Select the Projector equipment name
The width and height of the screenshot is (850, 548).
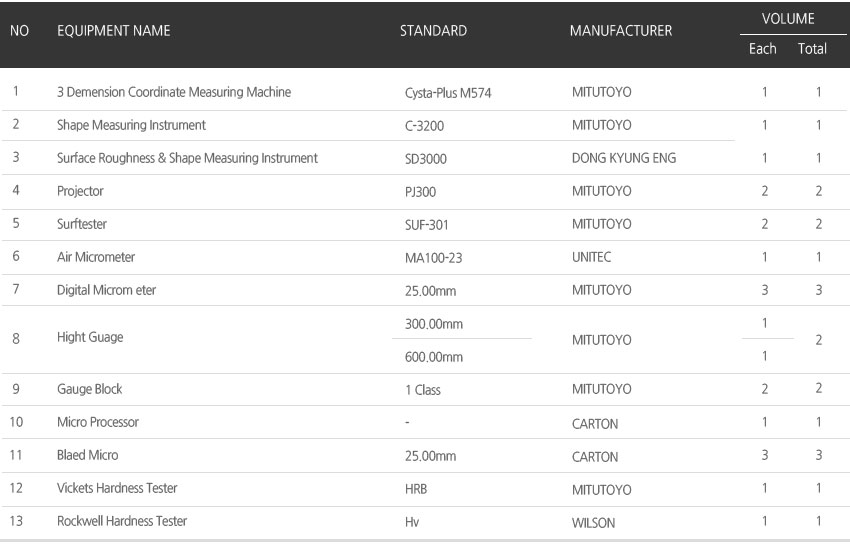click(x=80, y=191)
